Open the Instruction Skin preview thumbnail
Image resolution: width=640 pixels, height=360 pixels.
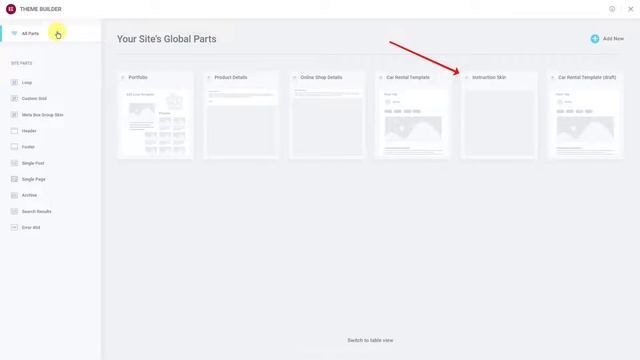499,122
